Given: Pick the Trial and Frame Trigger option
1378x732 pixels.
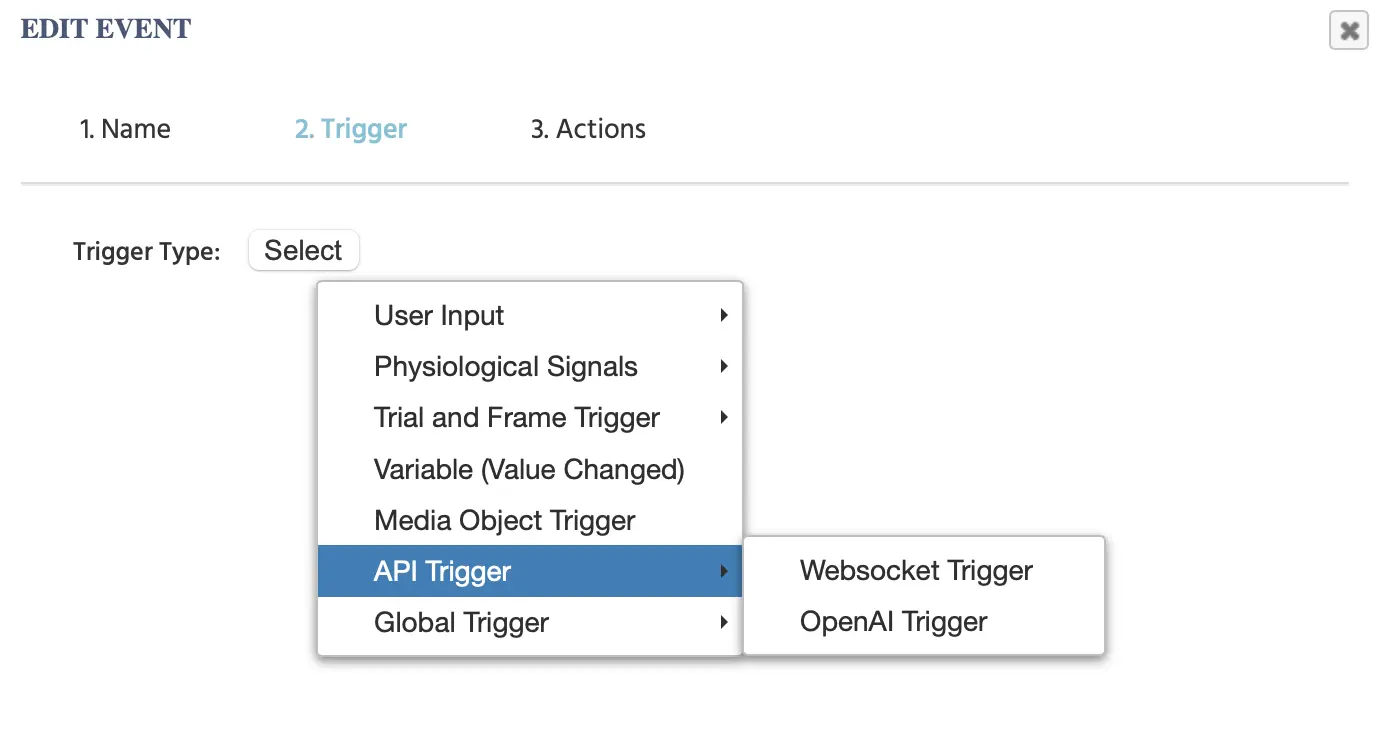Looking at the screenshot, I should tap(516, 418).
